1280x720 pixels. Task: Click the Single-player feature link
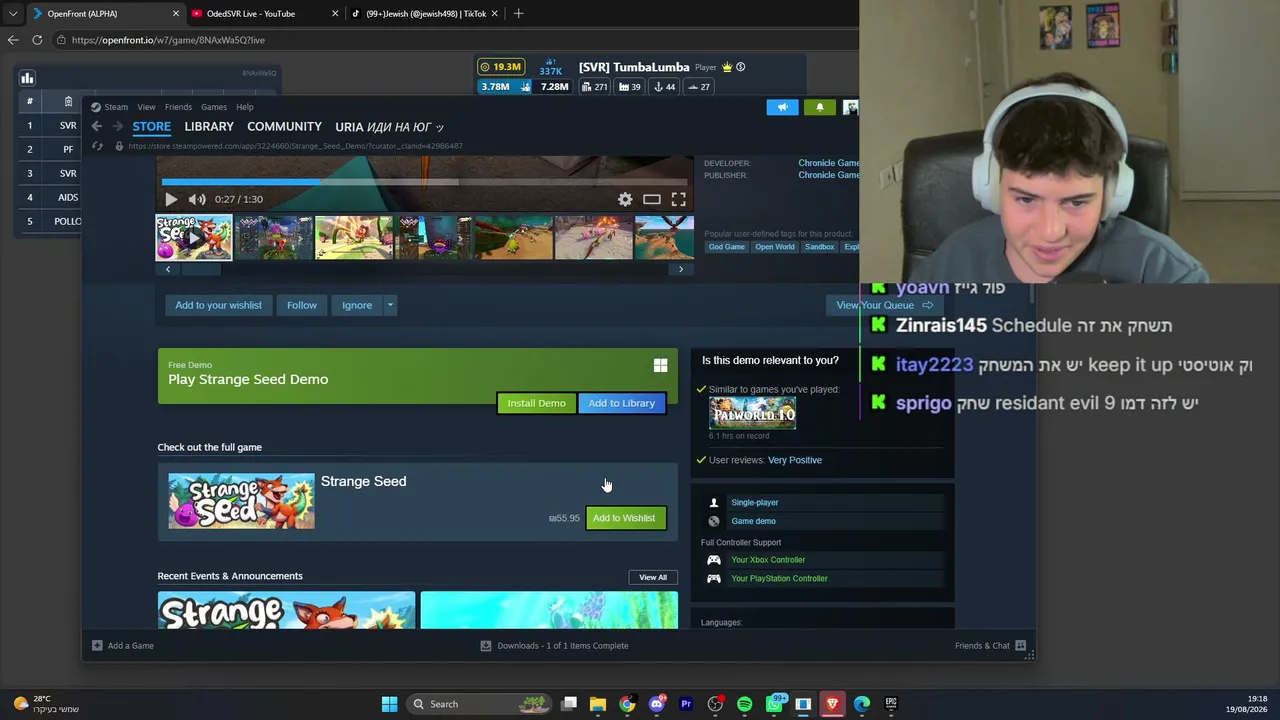pos(755,503)
